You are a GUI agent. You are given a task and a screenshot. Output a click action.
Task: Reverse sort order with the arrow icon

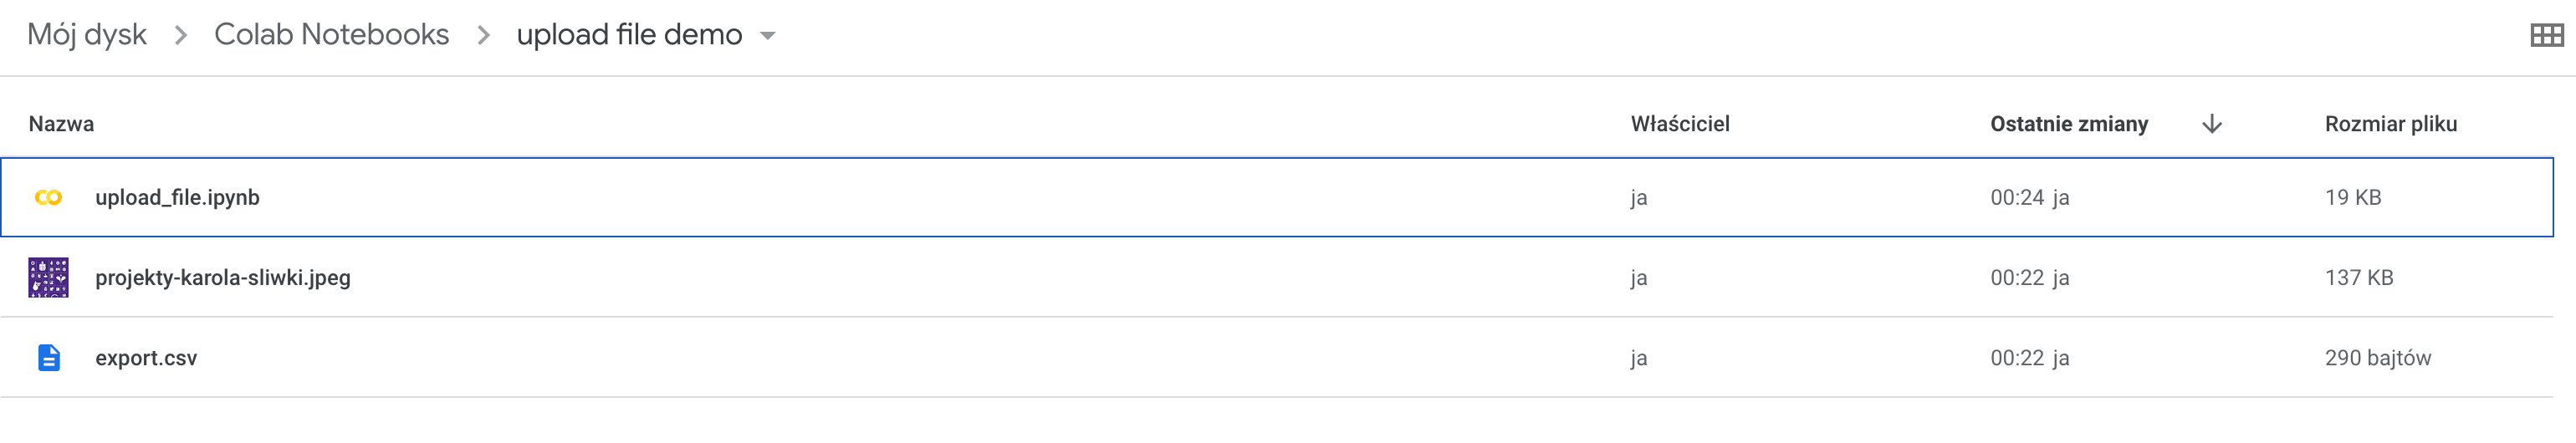point(2212,124)
